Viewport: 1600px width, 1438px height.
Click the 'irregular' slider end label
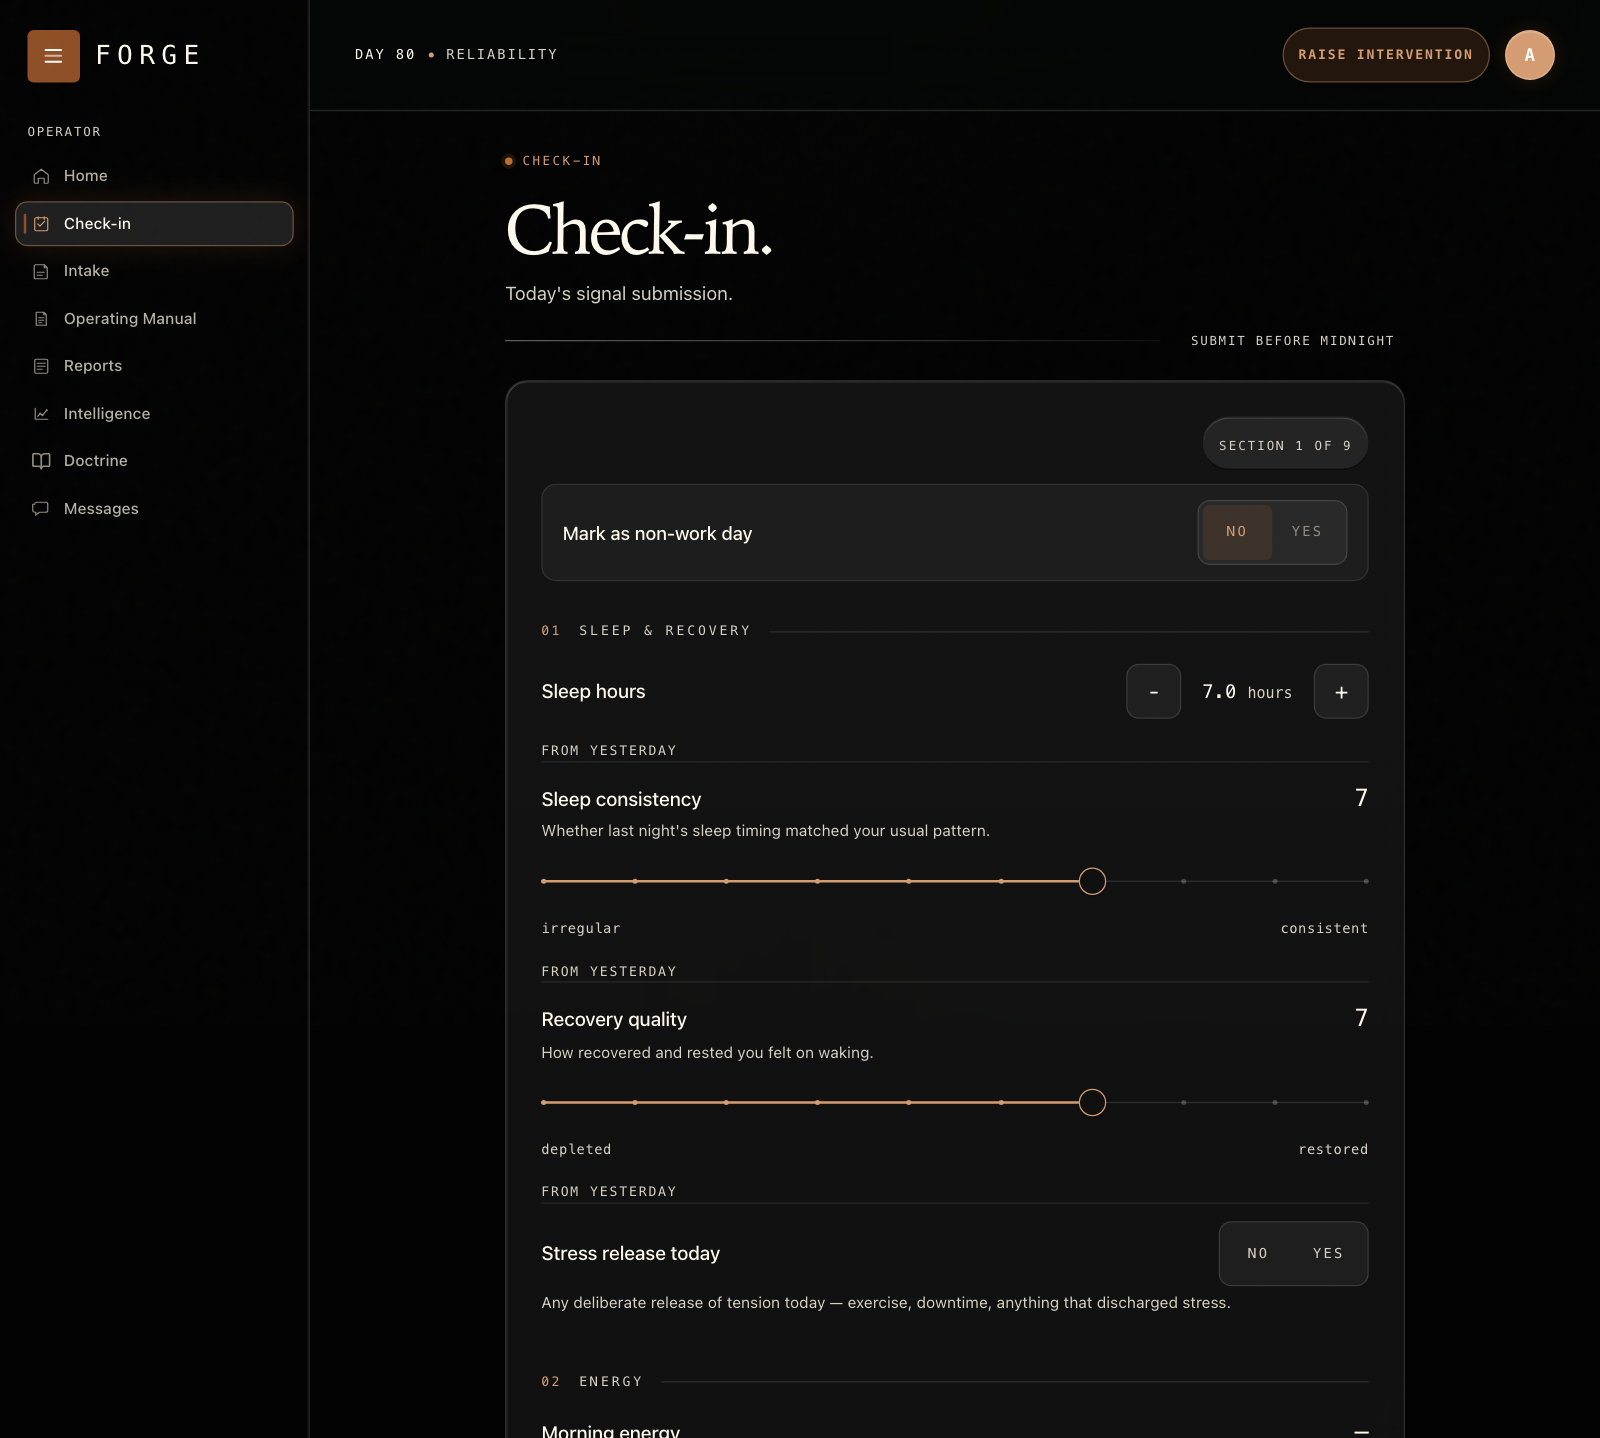tap(581, 929)
